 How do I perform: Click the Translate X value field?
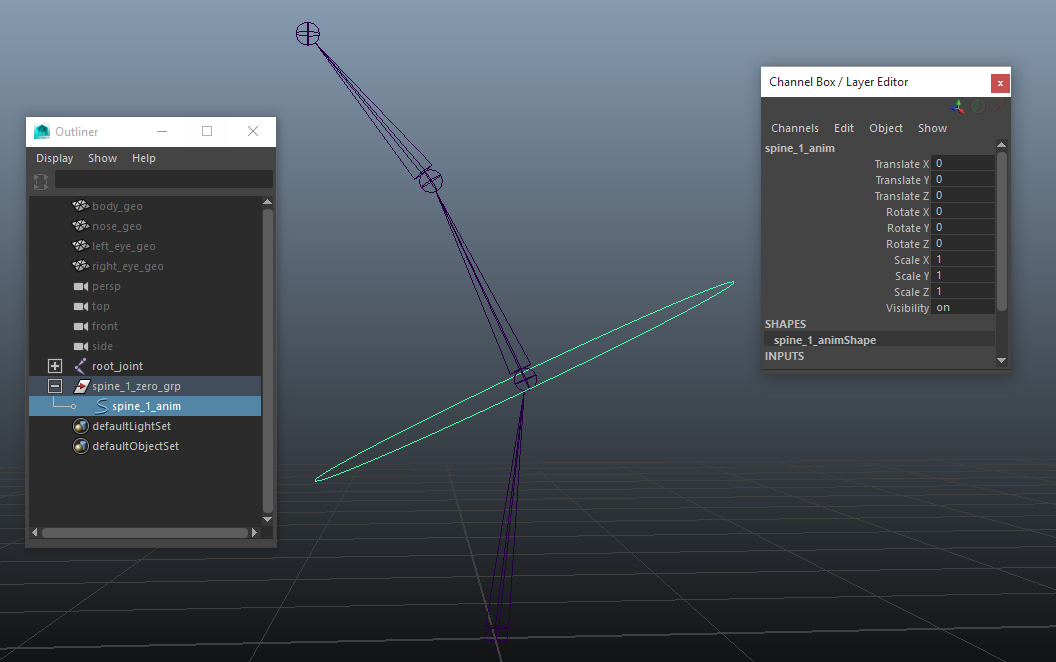pyautogui.click(x=963, y=164)
